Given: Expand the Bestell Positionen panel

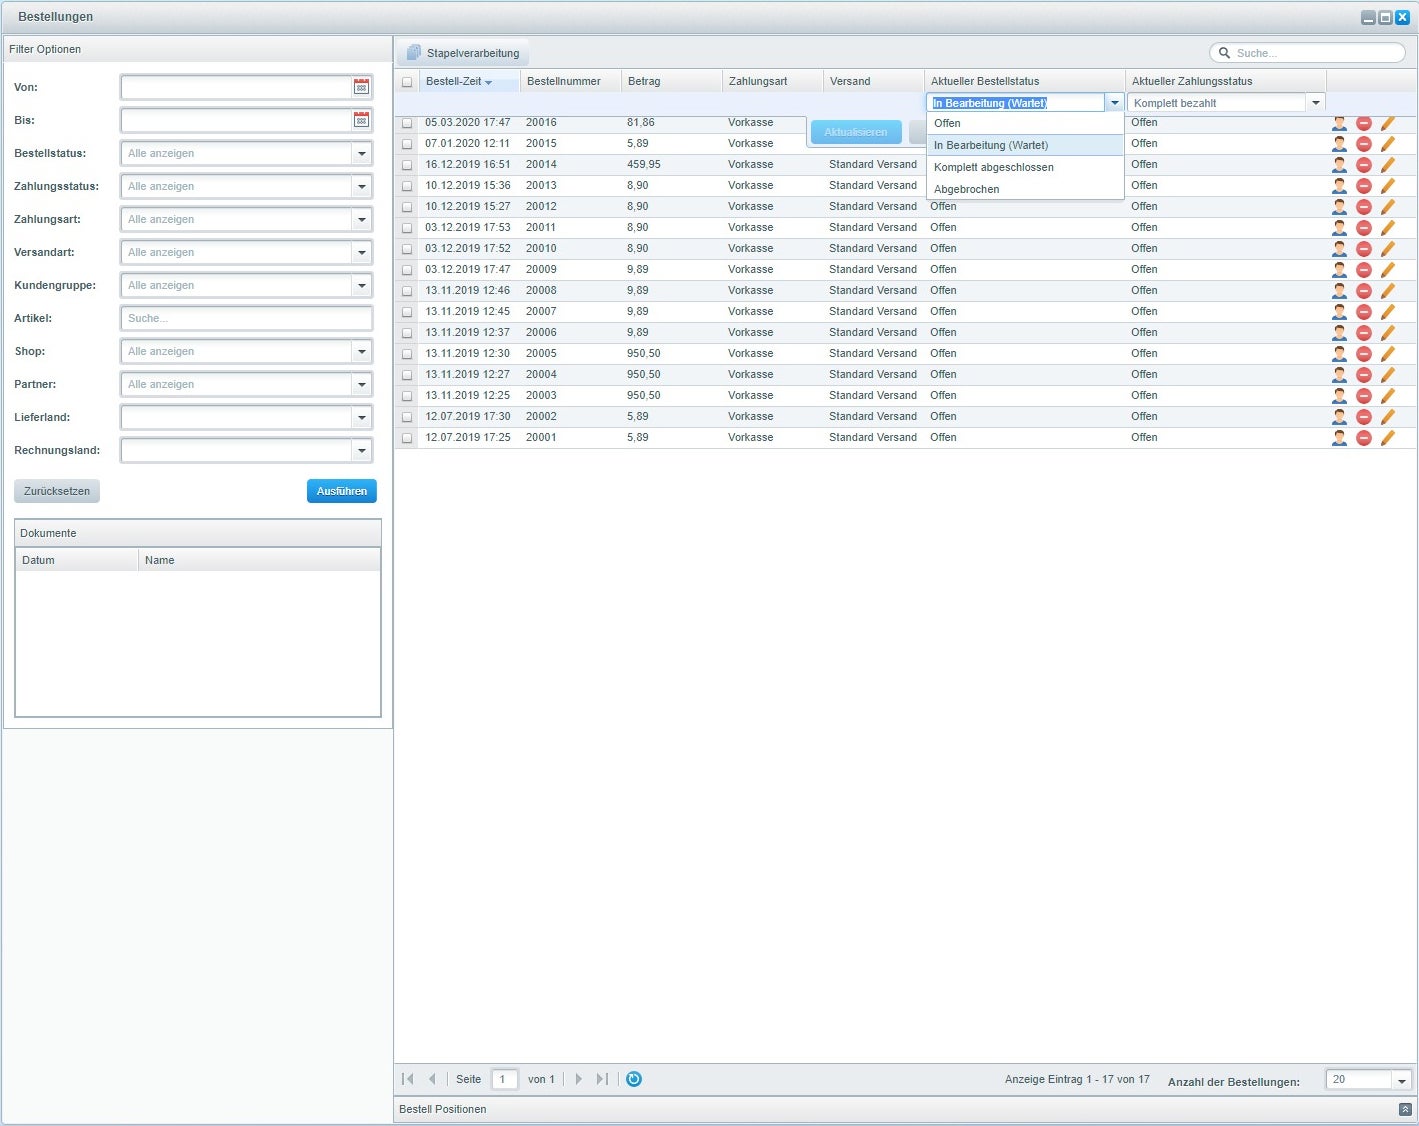Looking at the screenshot, I should tap(1405, 1109).
